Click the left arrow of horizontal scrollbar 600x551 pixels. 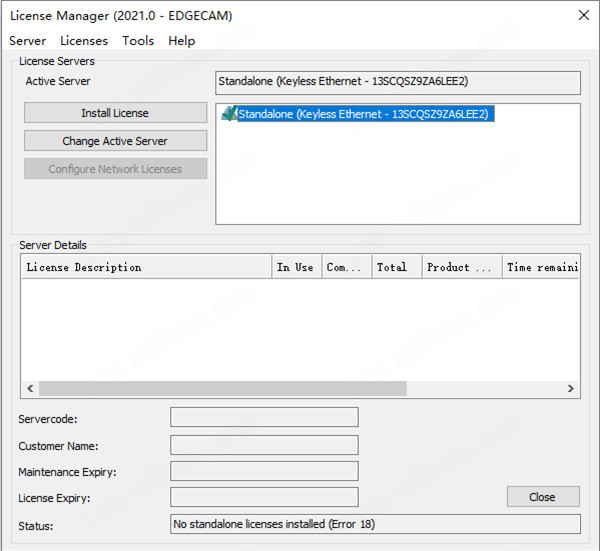tap(30, 388)
